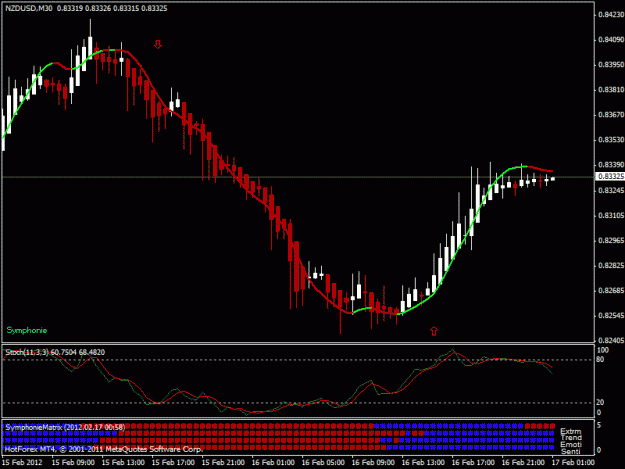Click the 0.82825 price scale value
Viewport: 625px width, 469px height.
(611, 266)
